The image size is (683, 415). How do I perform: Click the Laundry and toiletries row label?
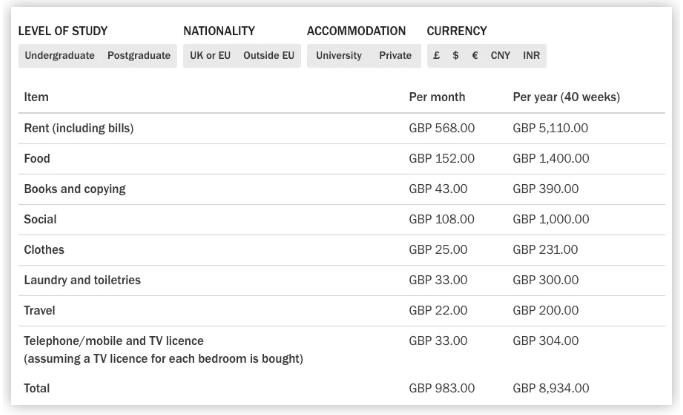82,280
